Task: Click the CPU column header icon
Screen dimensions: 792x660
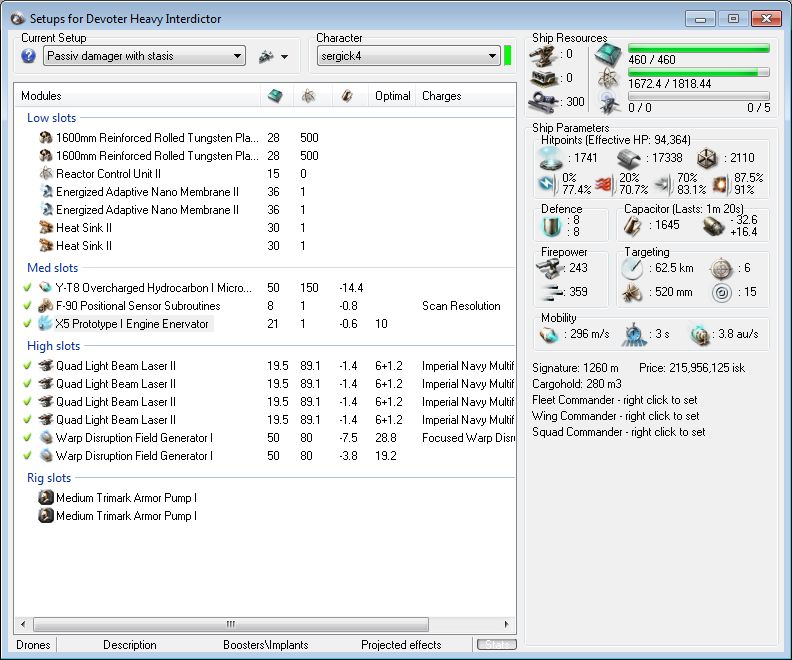Action: point(275,96)
